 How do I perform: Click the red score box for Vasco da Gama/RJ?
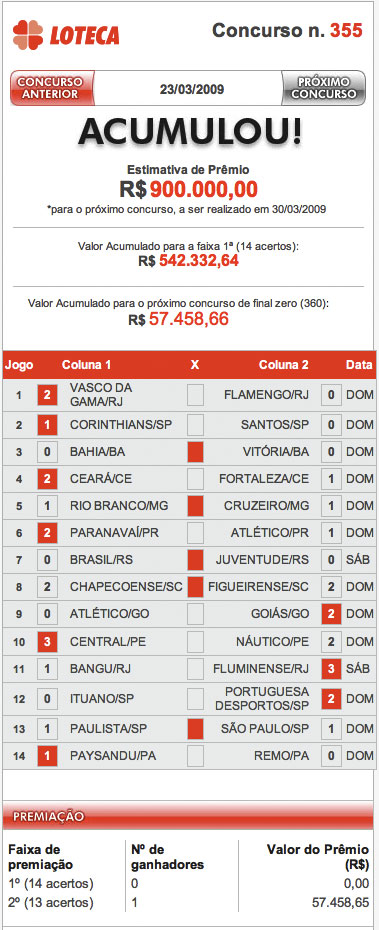[47, 394]
